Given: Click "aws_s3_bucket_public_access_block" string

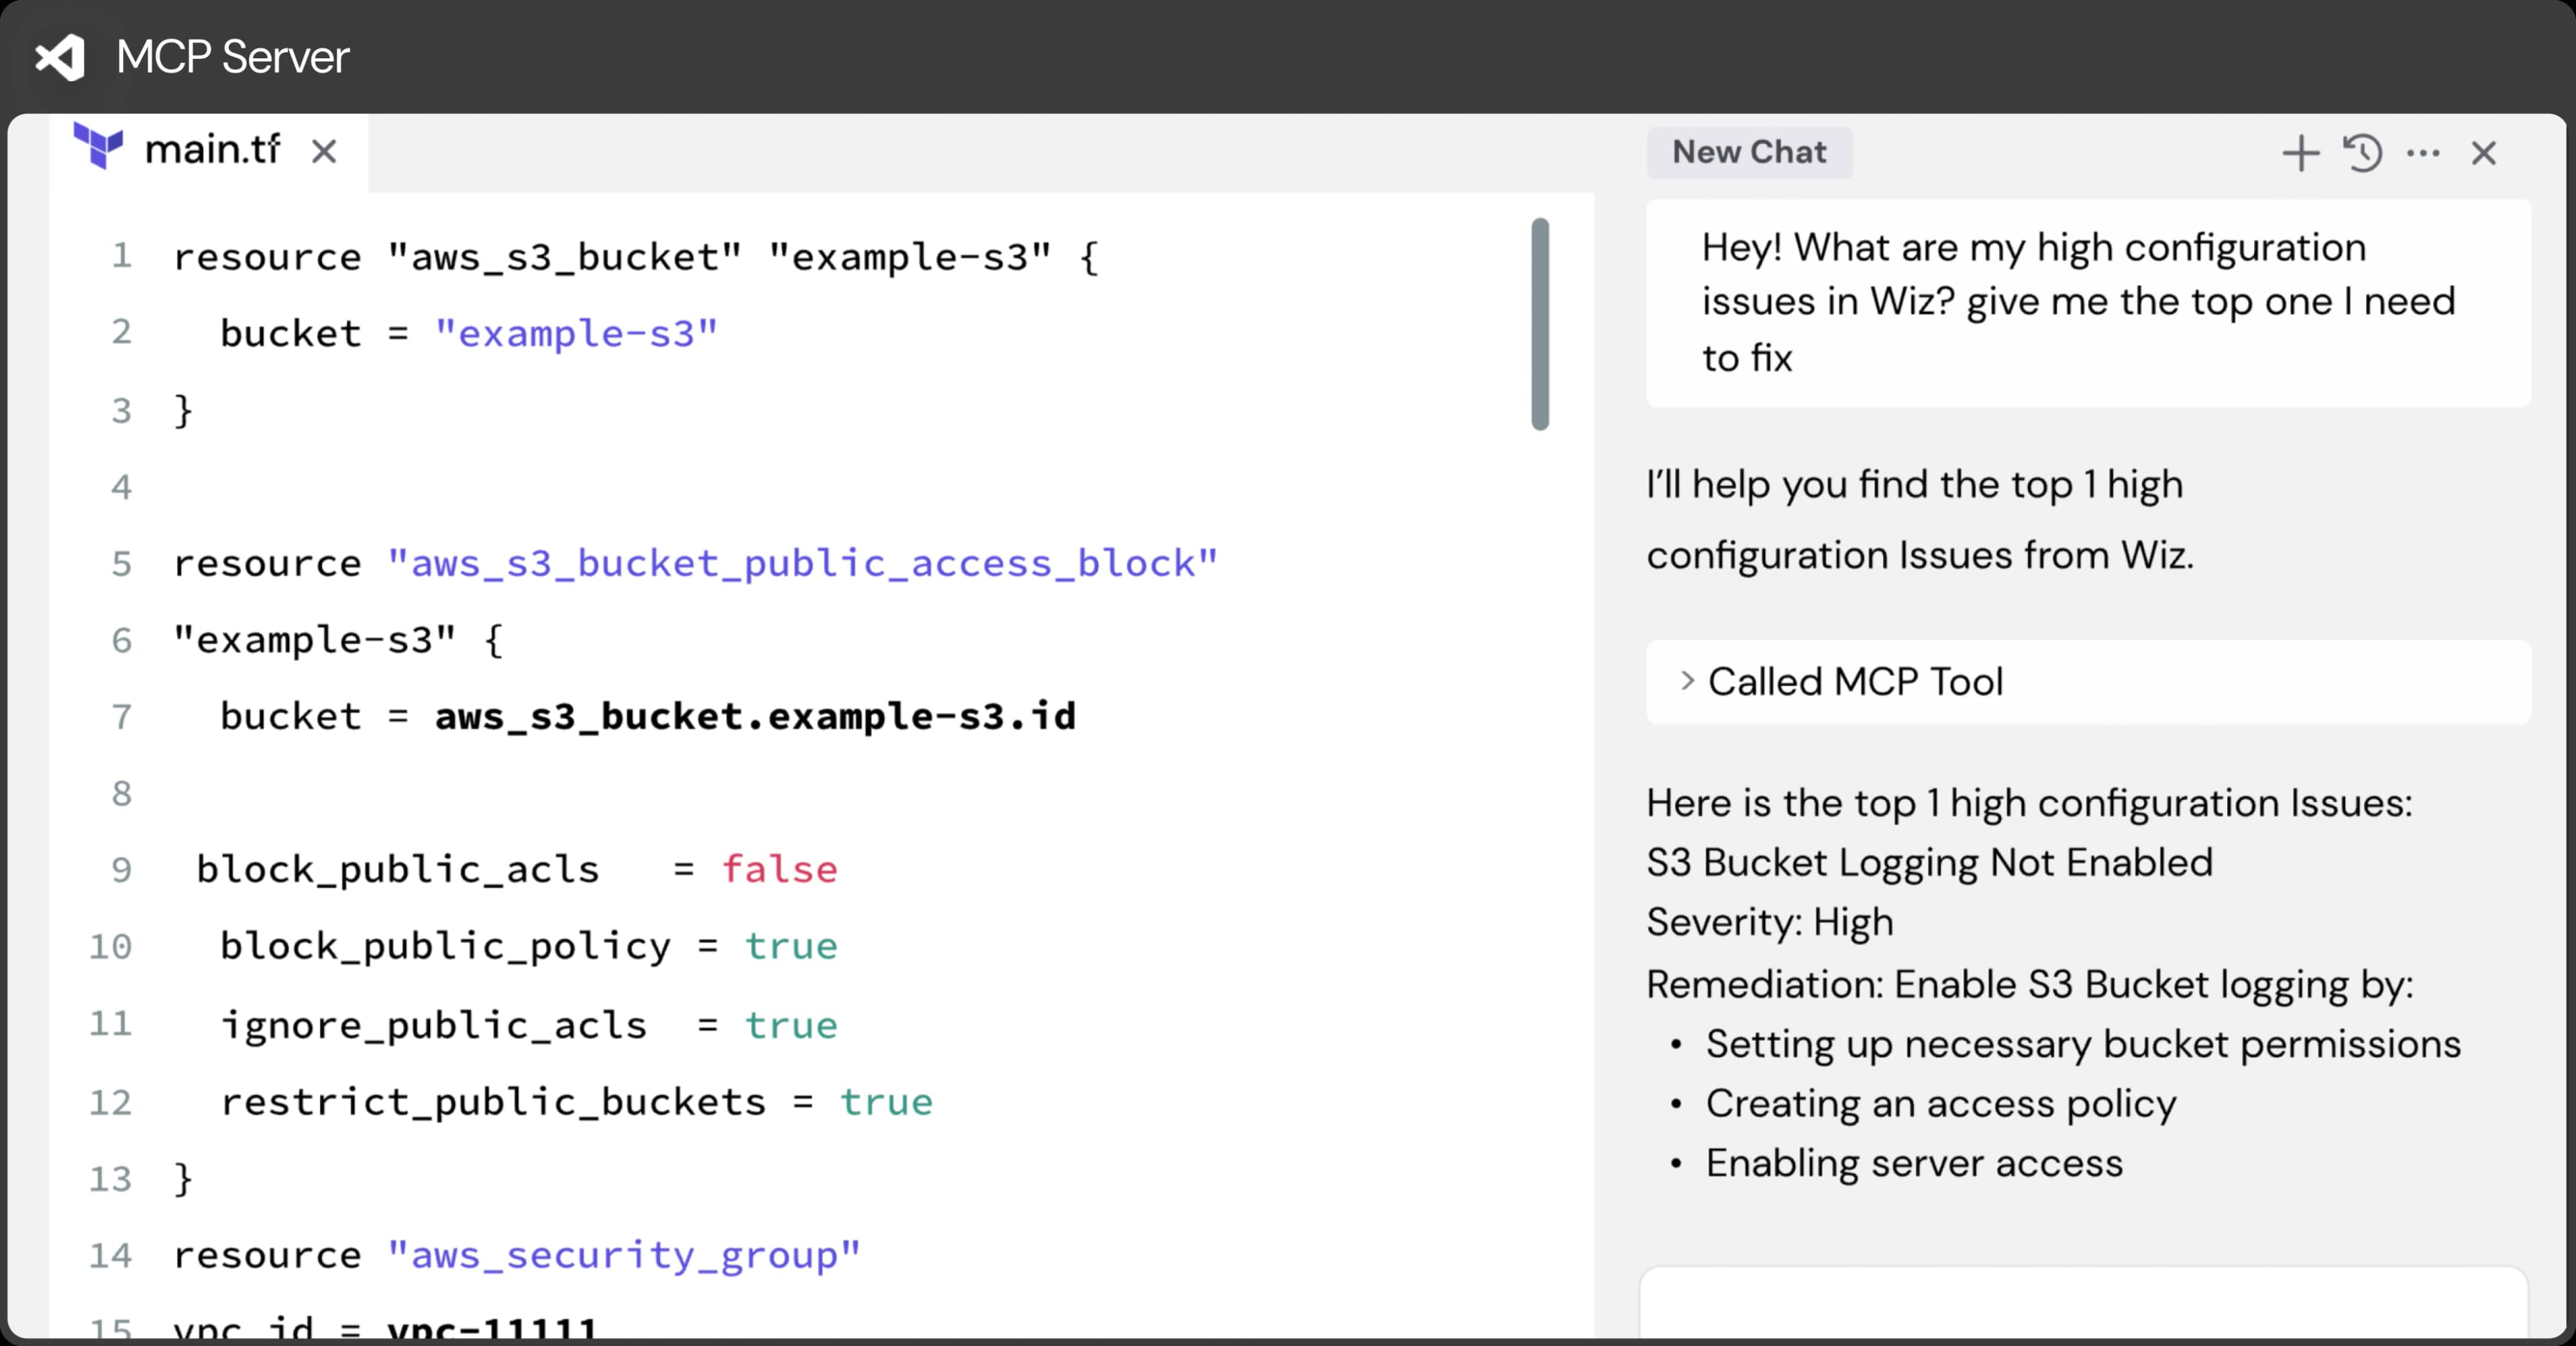Looking at the screenshot, I should point(802,563).
